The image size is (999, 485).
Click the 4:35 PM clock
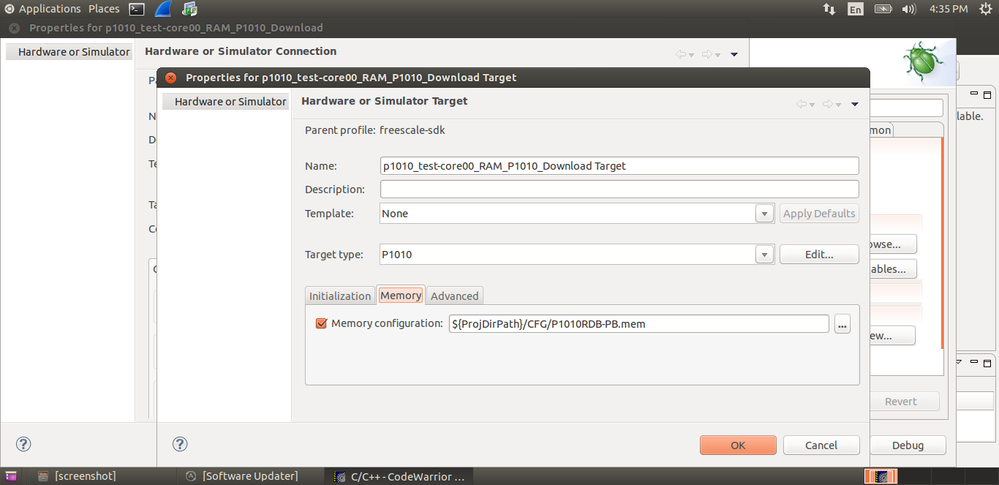[x=949, y=9]
